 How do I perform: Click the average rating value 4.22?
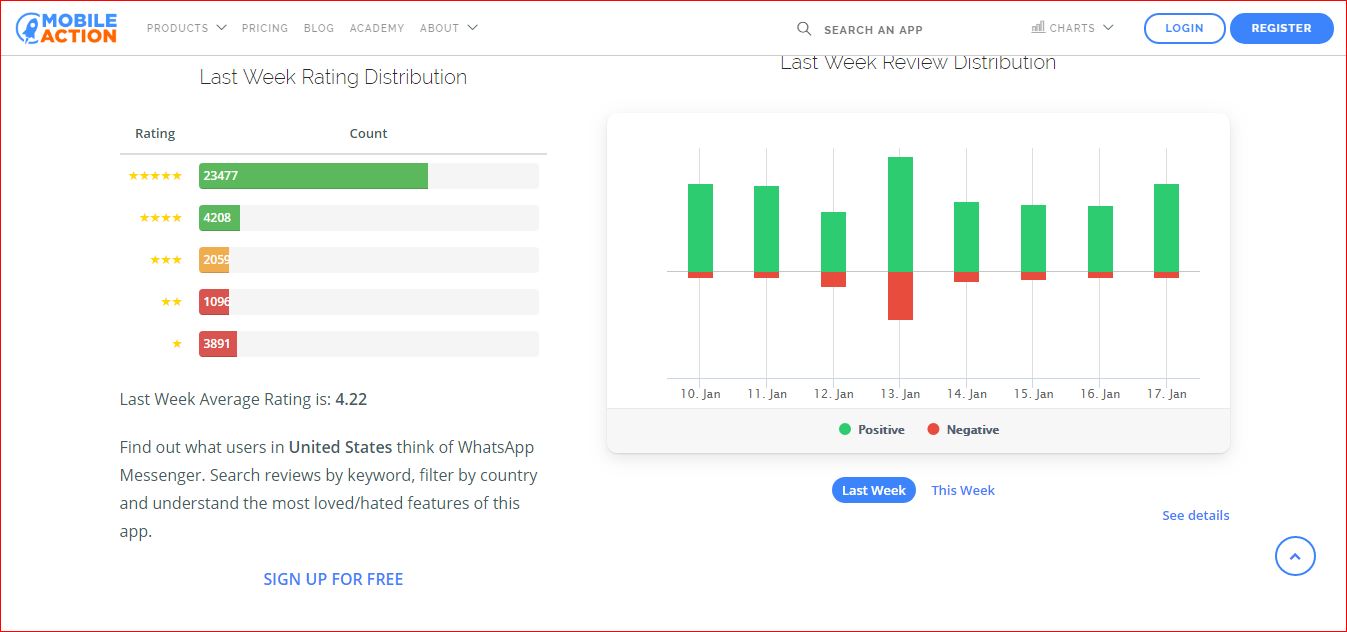[351, 399]
